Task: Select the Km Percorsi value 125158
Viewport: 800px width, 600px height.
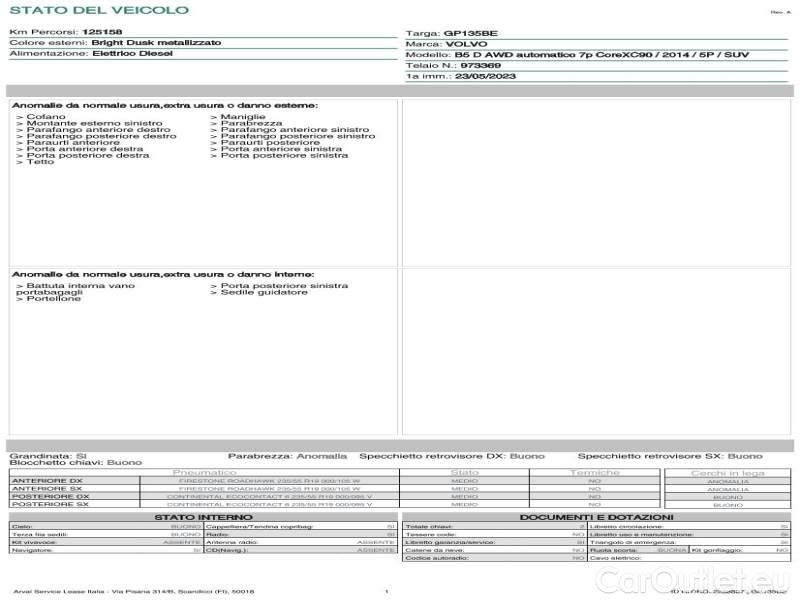Action: (x=102, y=32)
